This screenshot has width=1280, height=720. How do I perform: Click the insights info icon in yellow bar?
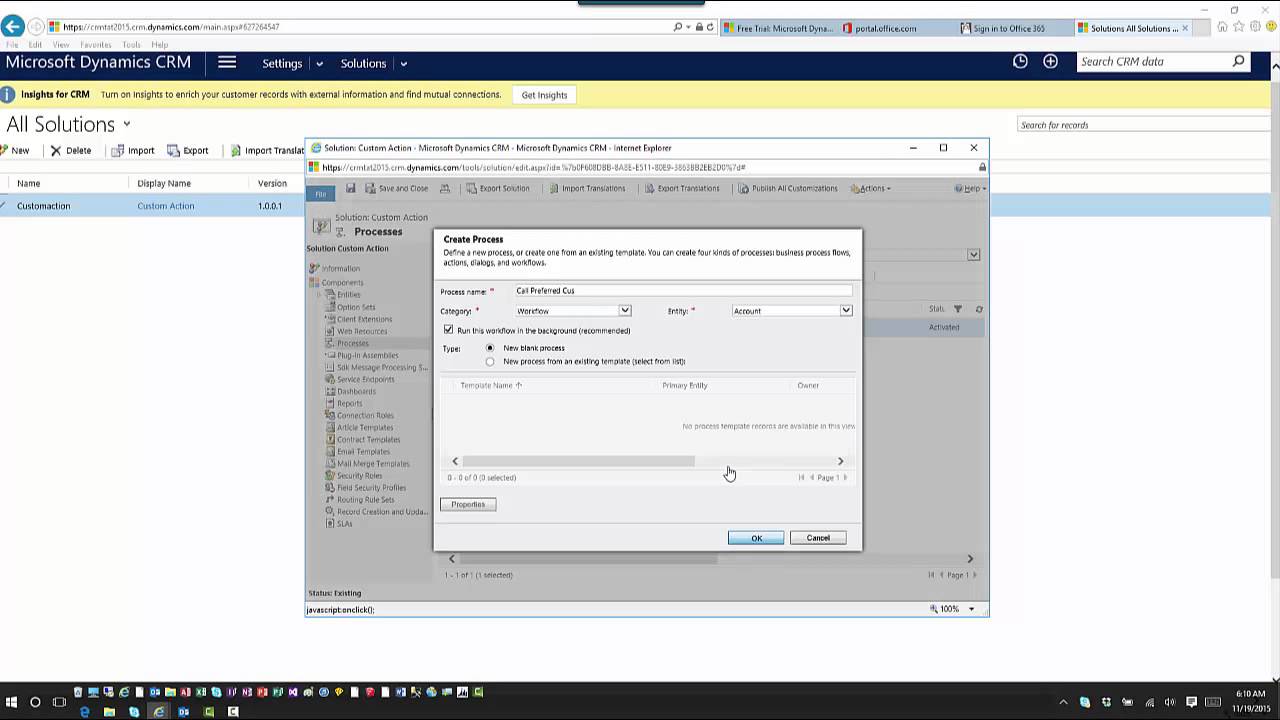pyautogui.click(x=8, y=95)
